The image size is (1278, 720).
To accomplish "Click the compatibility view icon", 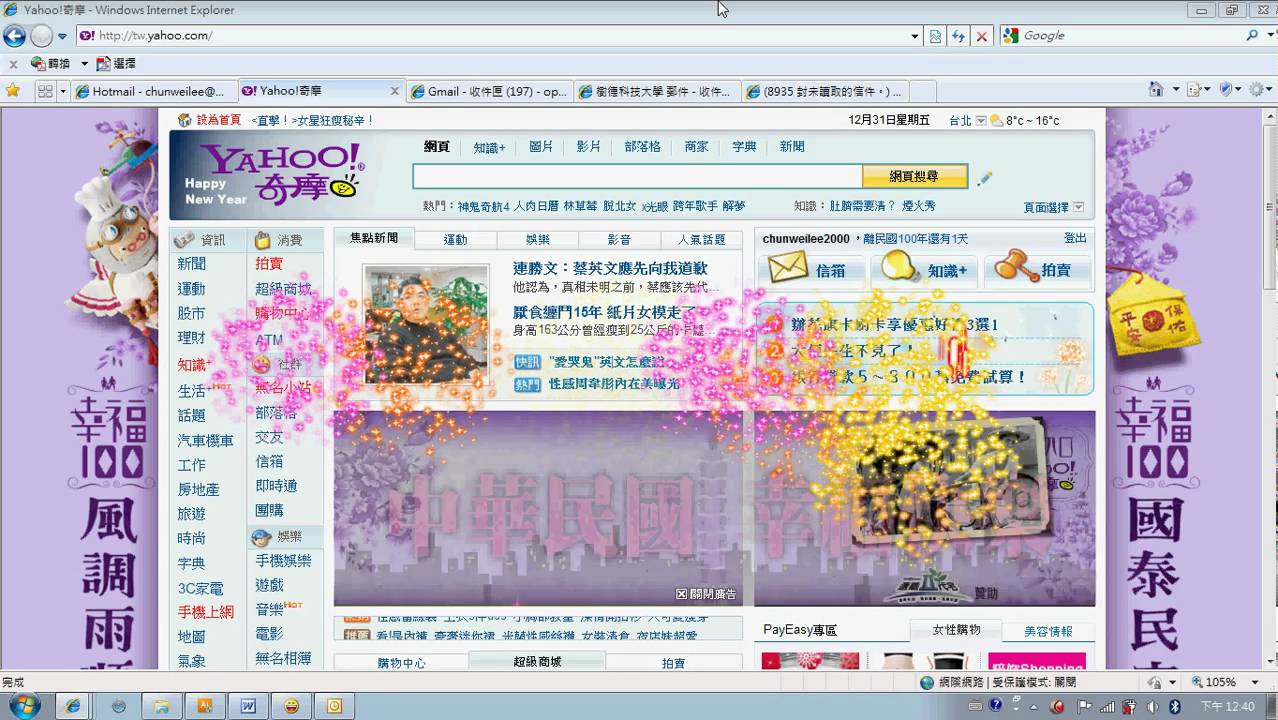I will [x=935, y=36].
